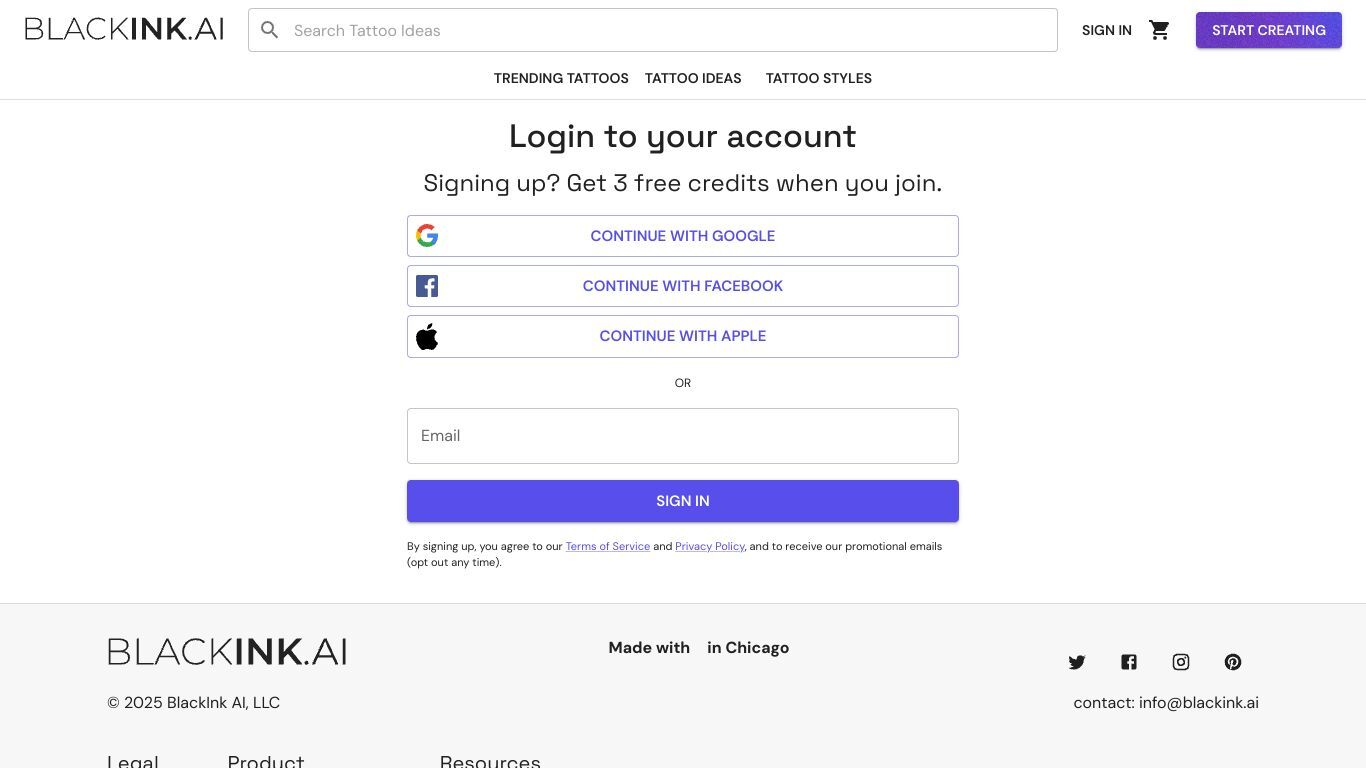Choose Continue with Apple
Screen dimensions: 1366x768
click(x=683, y=336)
